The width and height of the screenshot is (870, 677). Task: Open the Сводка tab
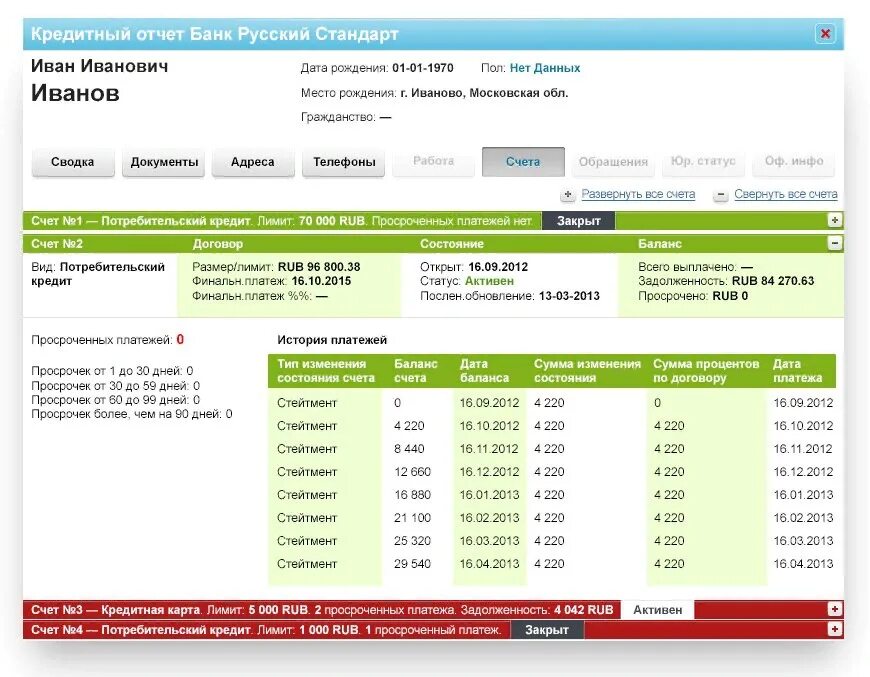(x=73, y=162)
